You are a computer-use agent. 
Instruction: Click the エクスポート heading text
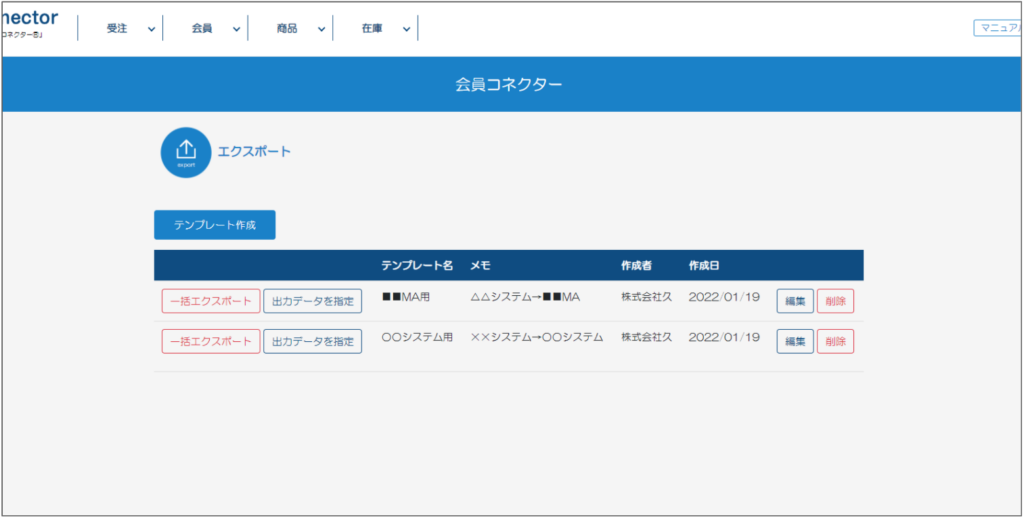click(254, 152)
